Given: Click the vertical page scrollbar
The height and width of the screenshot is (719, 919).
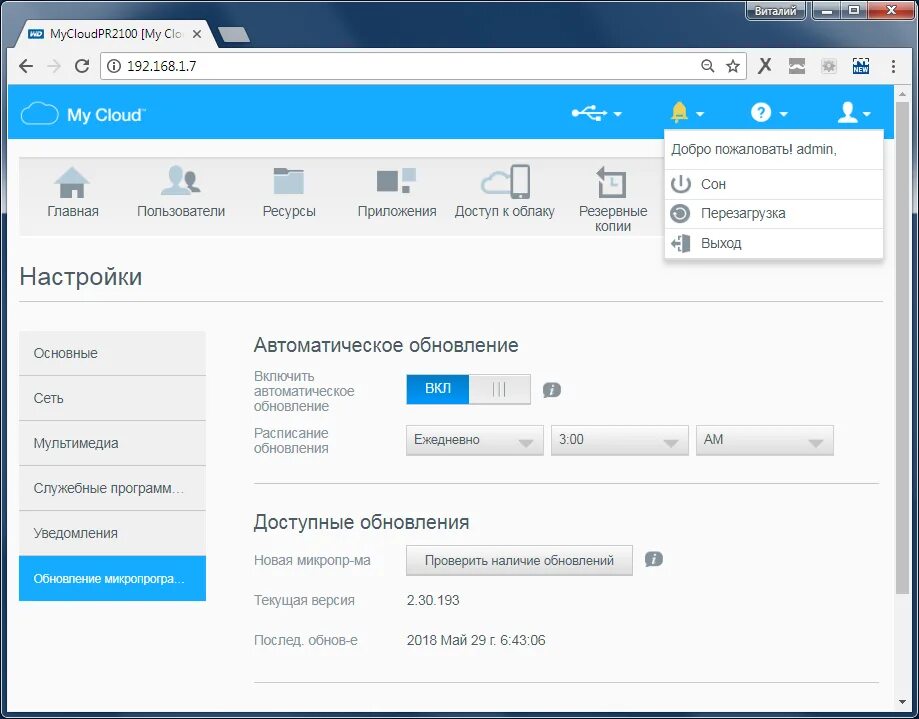Looking at the screenshot, I should pyautogui.click(x=903, y=348).
